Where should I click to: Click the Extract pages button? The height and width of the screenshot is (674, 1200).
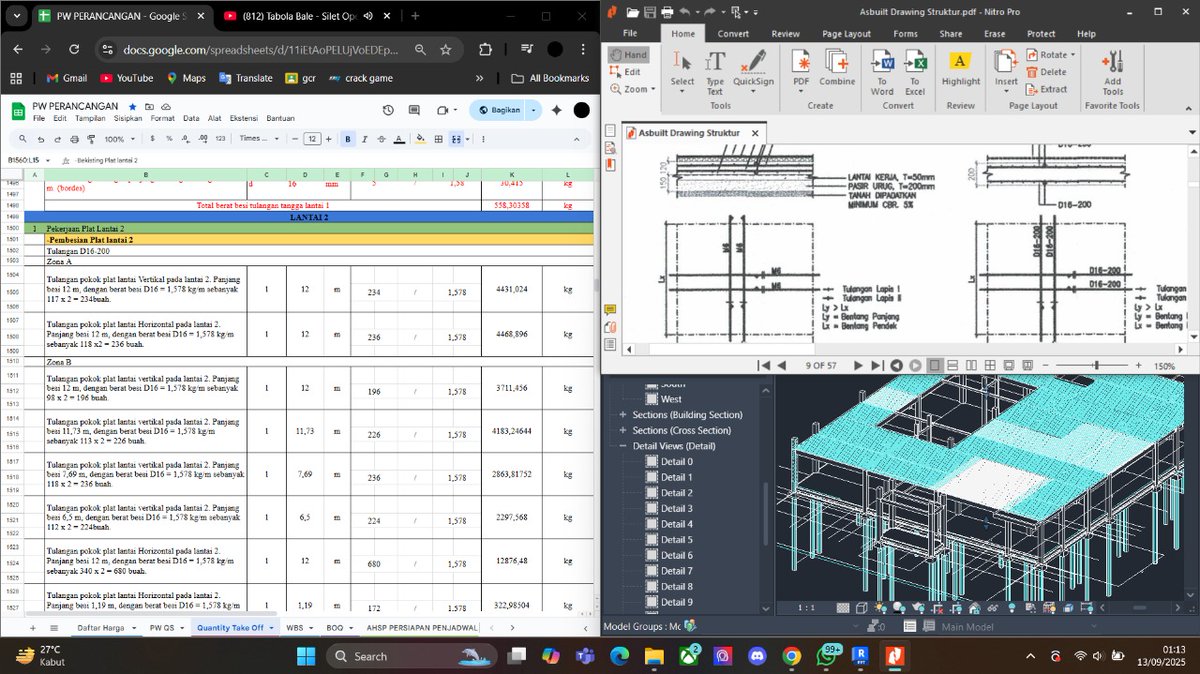point(1046,89)
